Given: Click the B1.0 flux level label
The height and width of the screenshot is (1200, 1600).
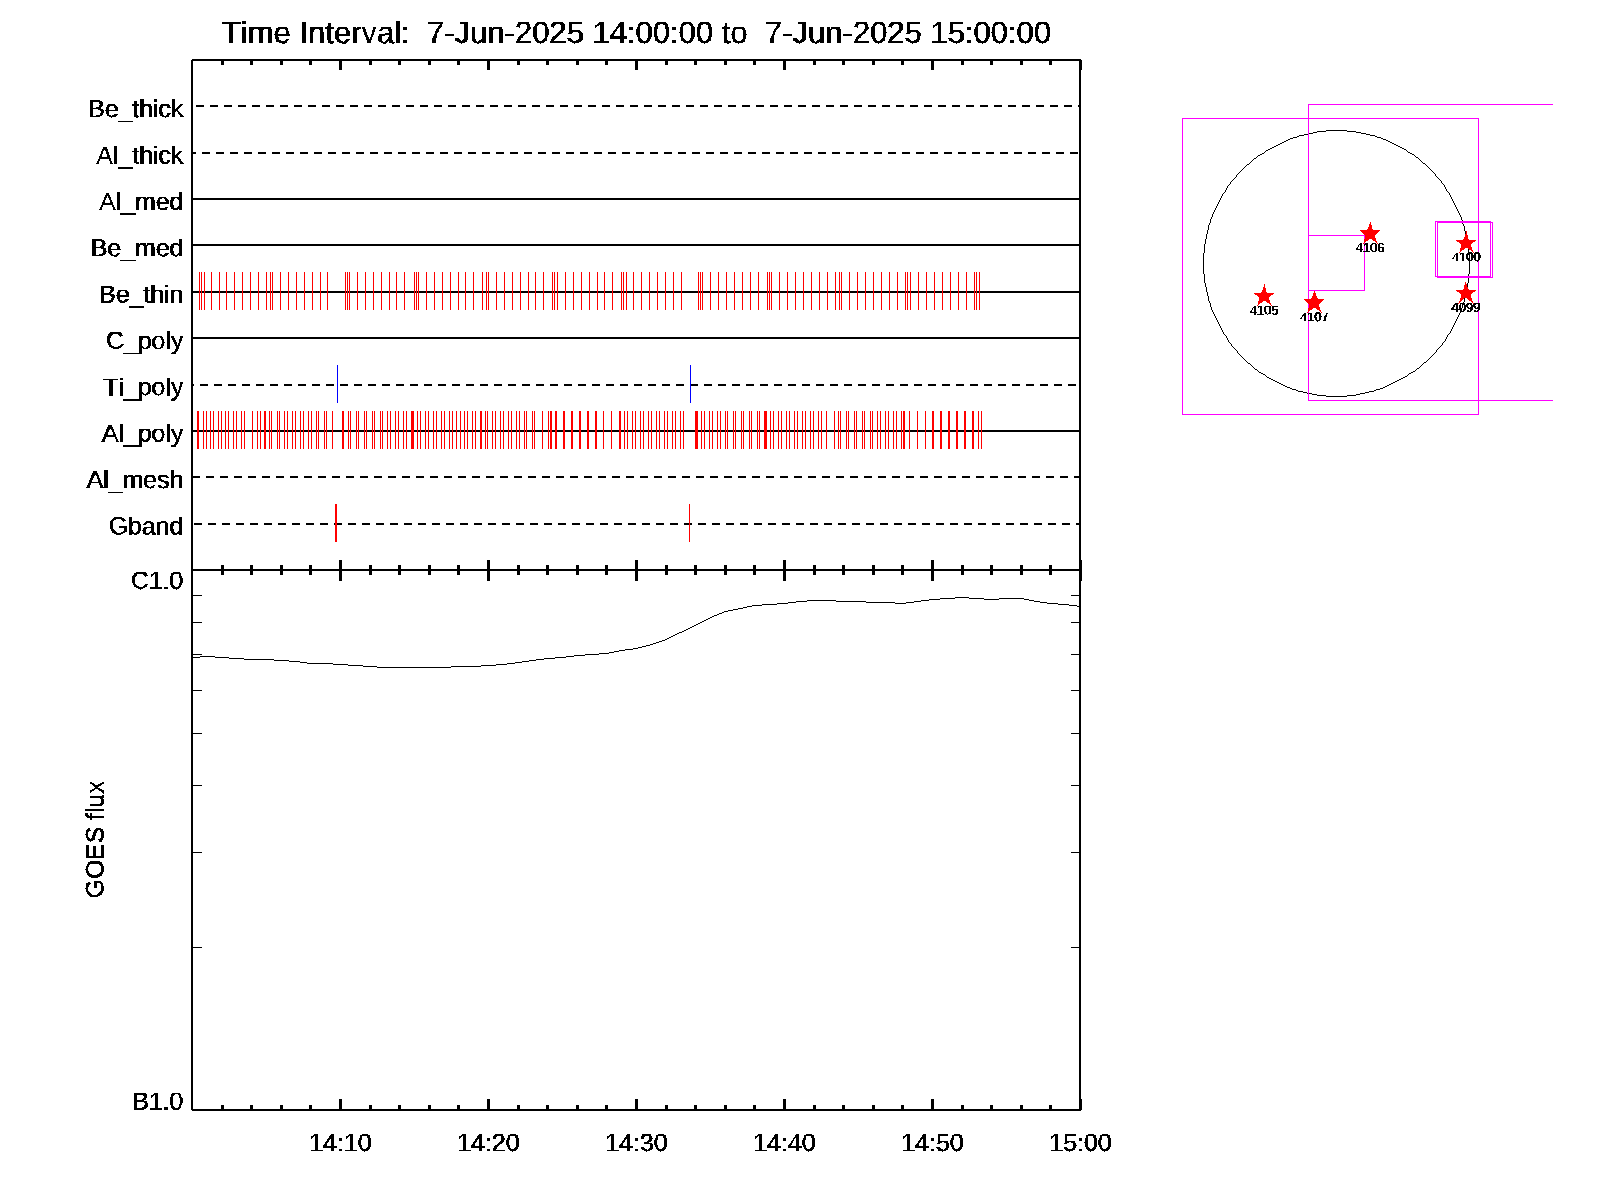Looking at the screenshot, I should (157, 1102).
